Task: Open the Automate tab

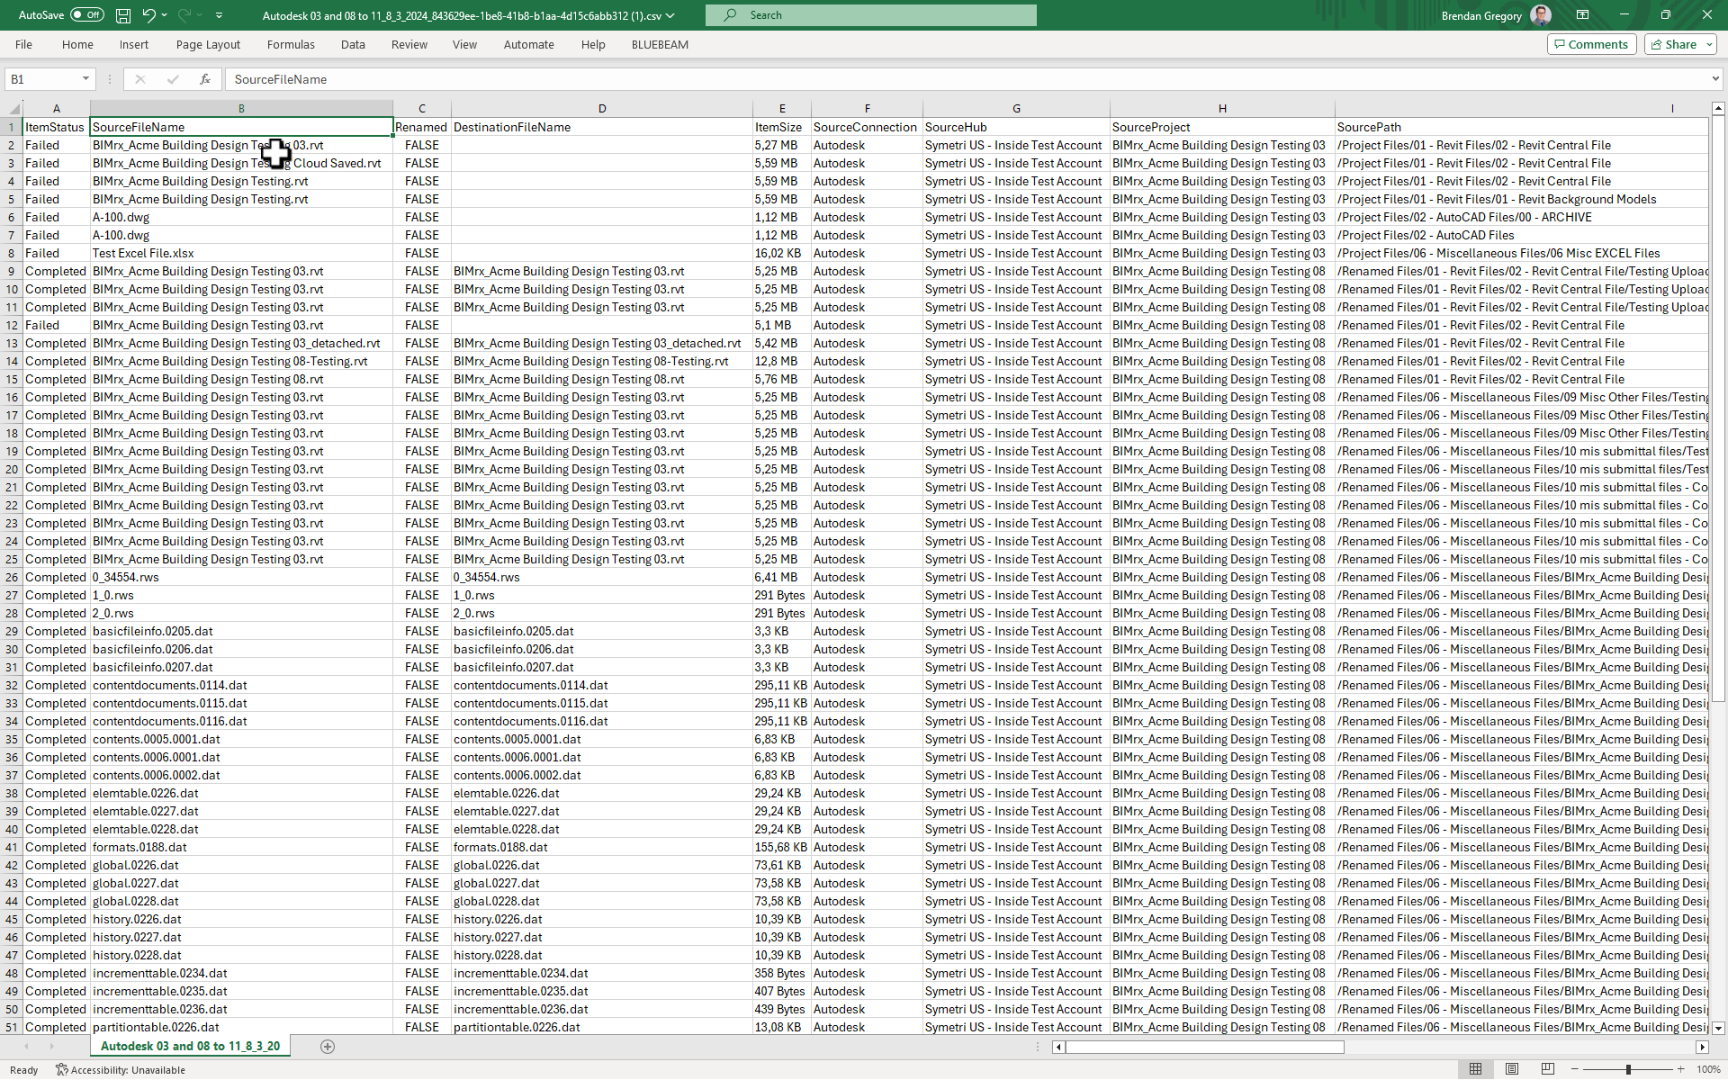Action: coord(529,44)
